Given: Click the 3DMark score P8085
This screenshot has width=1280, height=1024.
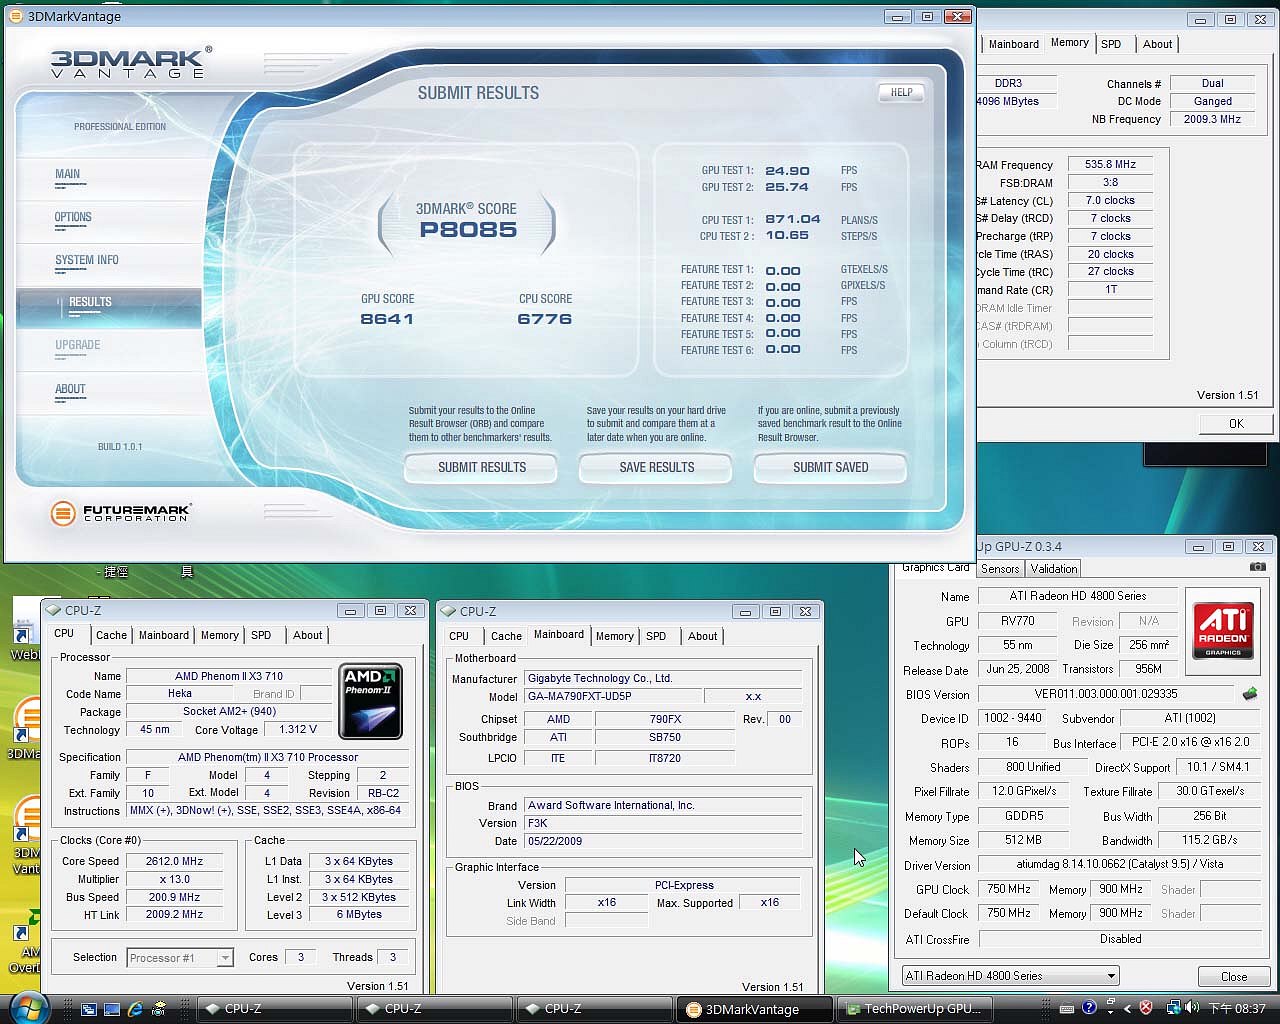Looking at the screenshot, I should [468, 230].
